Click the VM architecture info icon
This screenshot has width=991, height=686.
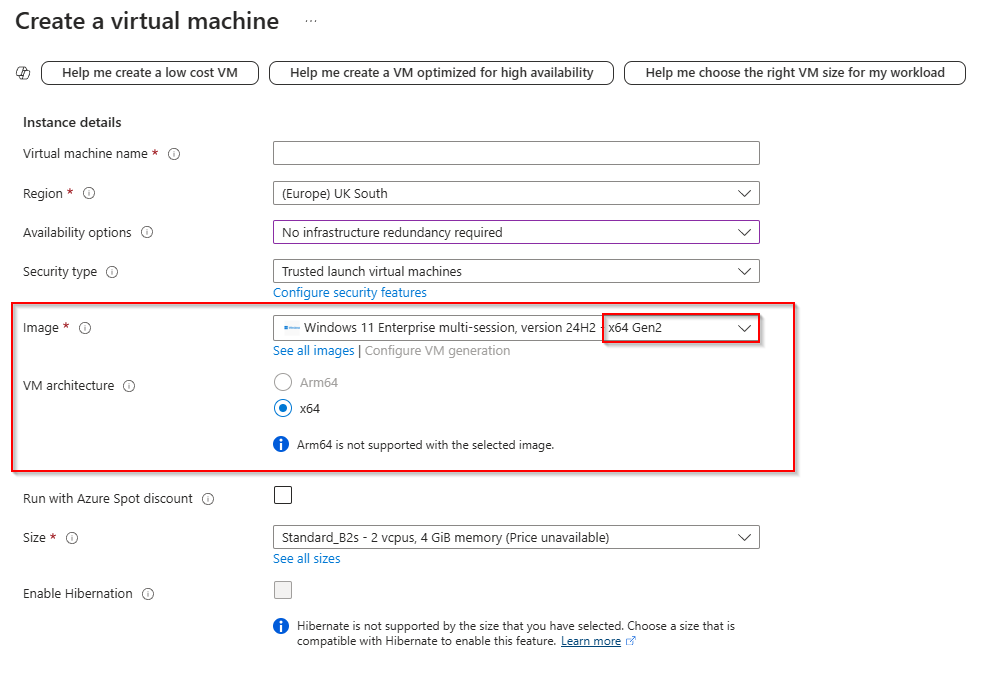129,386
